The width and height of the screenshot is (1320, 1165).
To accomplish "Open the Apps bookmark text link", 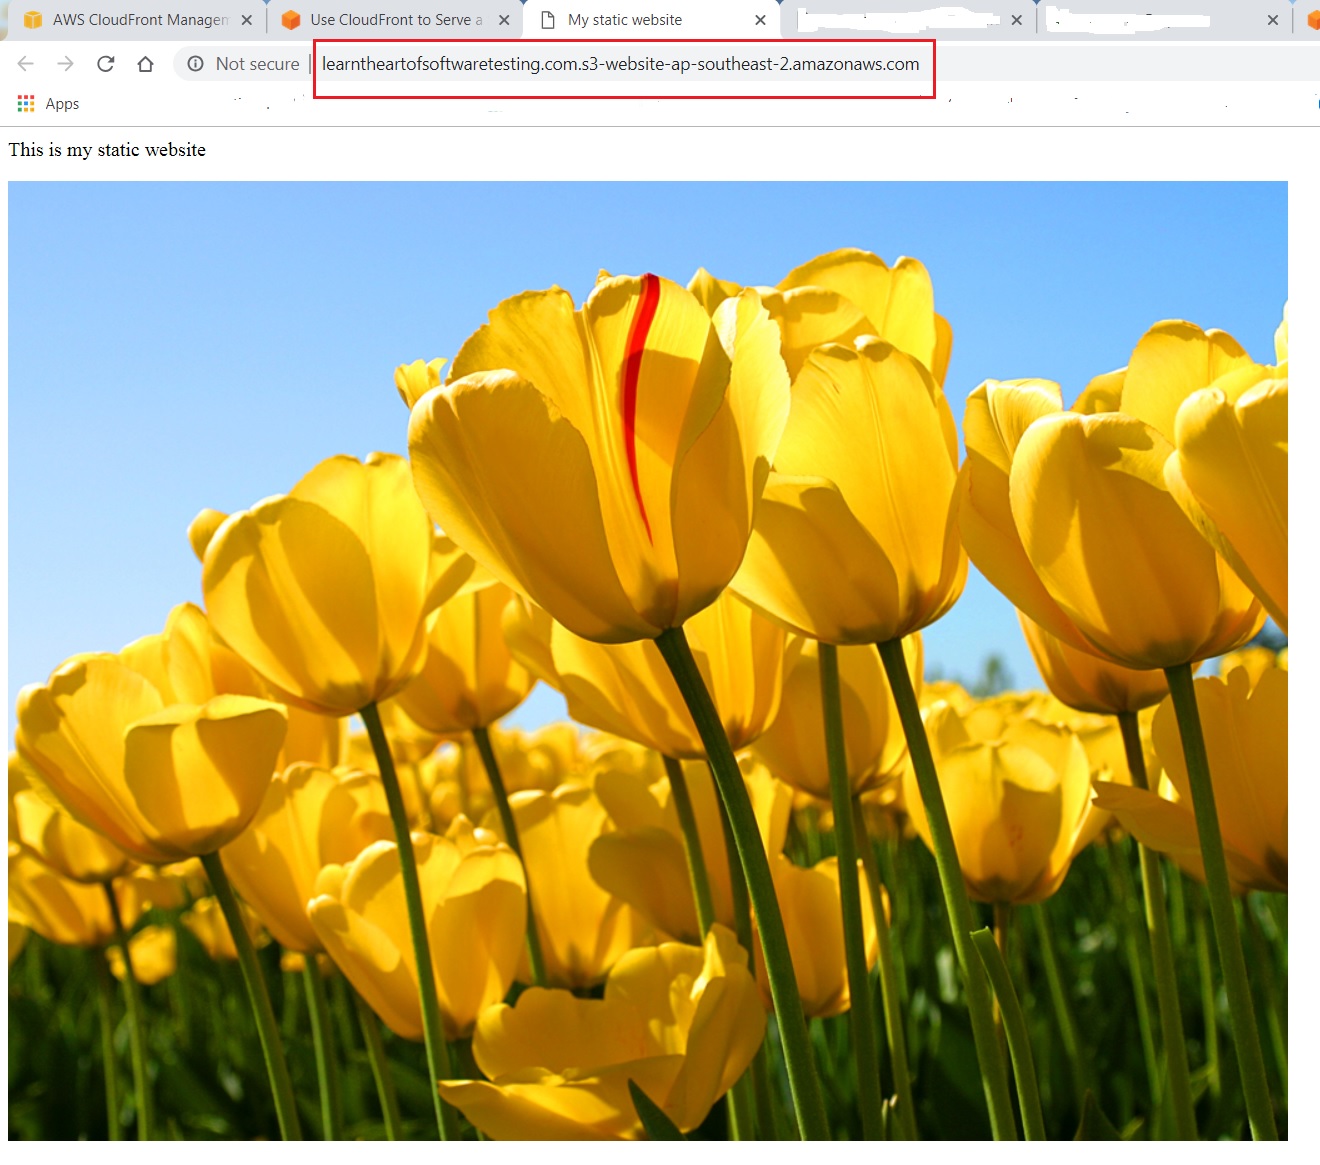I will [62, 104].
